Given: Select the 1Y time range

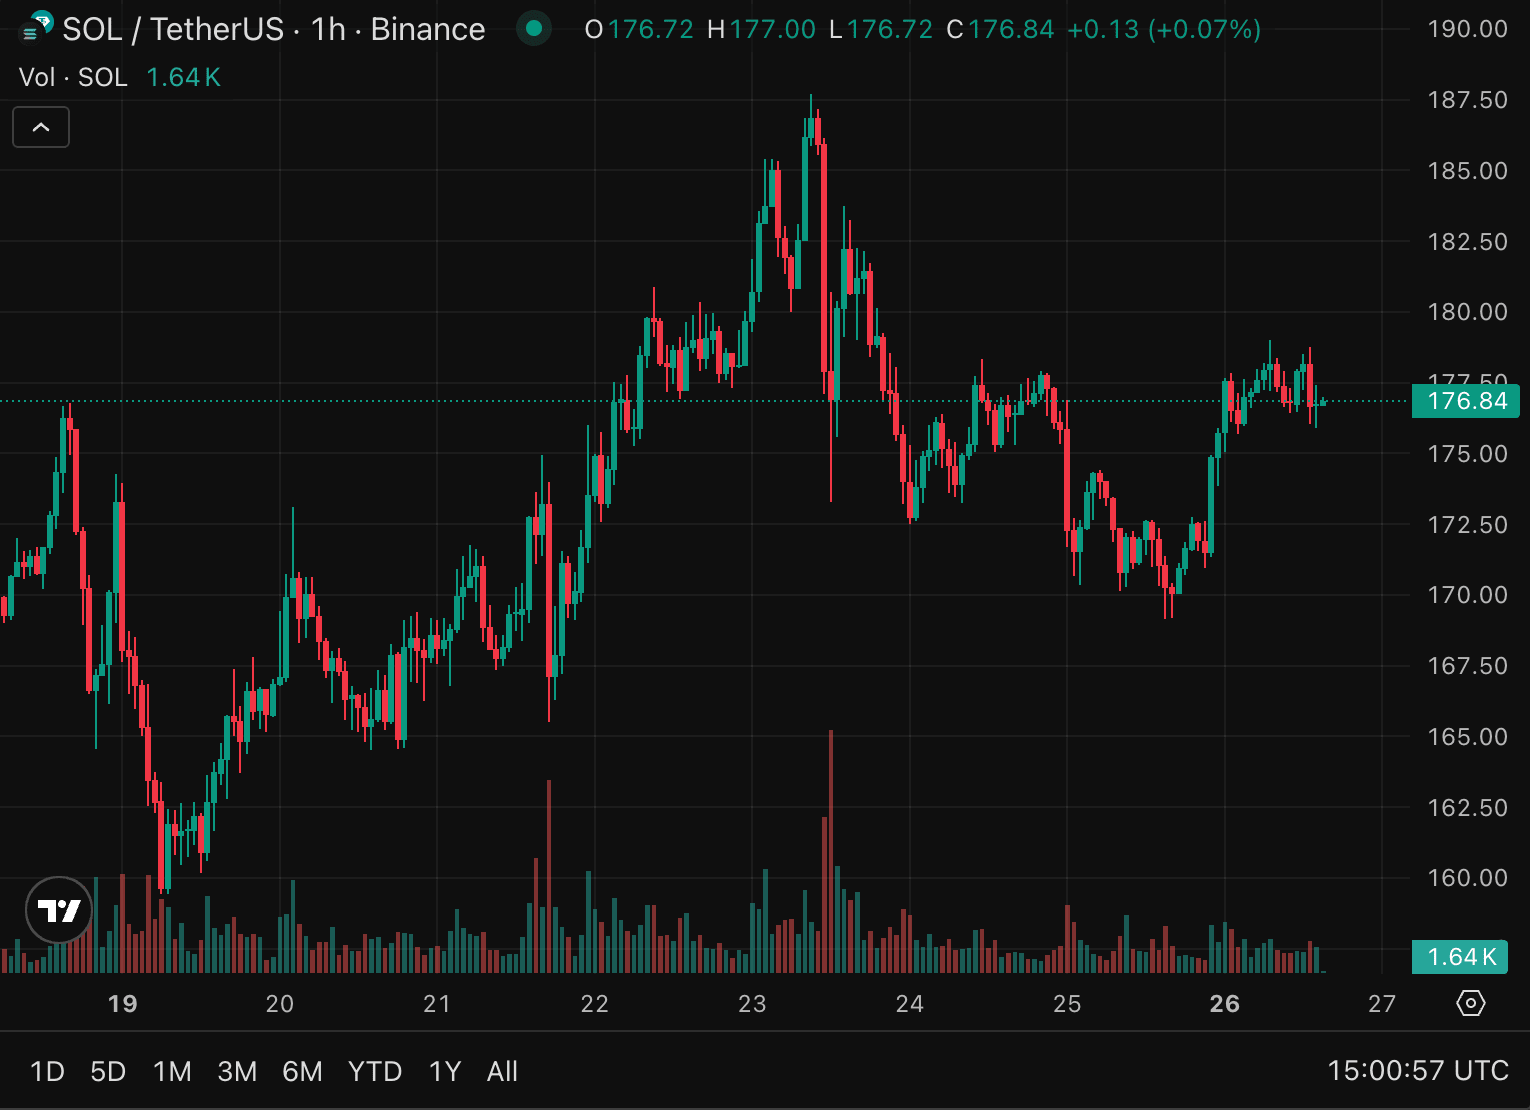Looking at the screenshot, I should (445, 1072).
